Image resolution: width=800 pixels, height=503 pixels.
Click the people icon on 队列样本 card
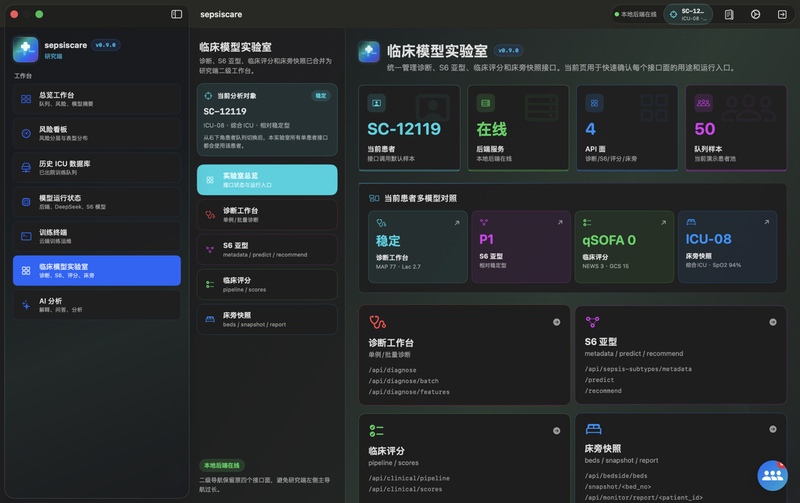(x=703, y=103)
